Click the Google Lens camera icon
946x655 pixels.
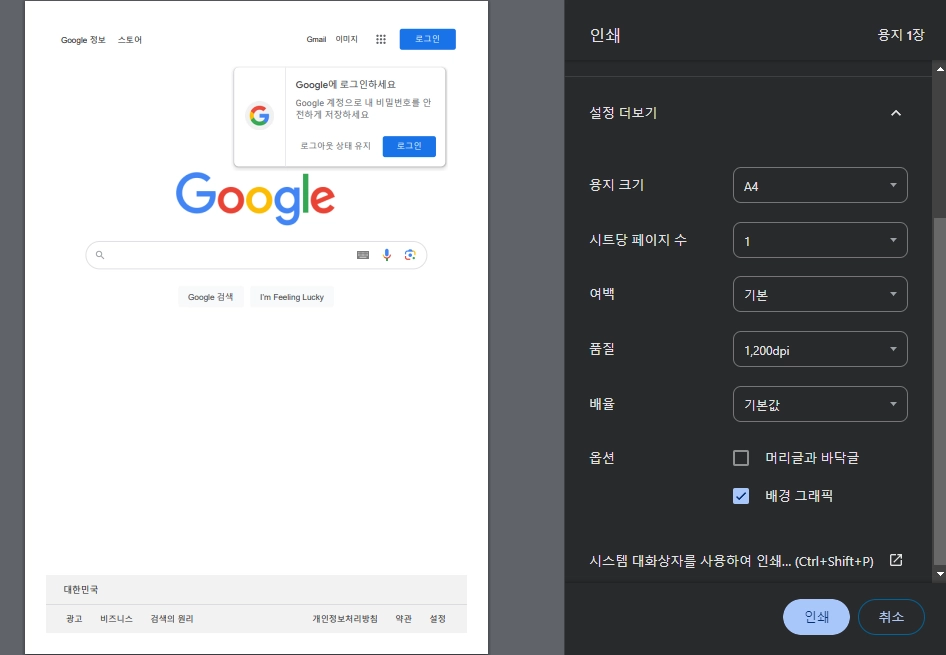tap(410, 255)
